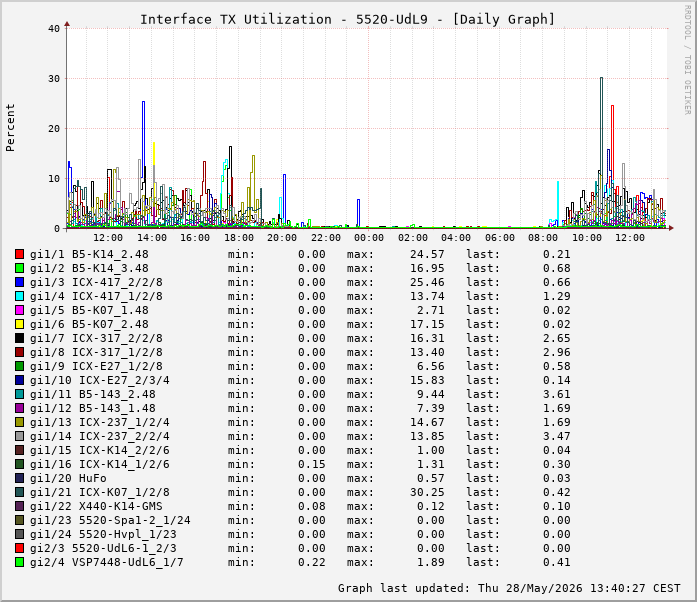Select the legend label gi2/4 VSP7448-UdL6_1/7

[107, 562]
